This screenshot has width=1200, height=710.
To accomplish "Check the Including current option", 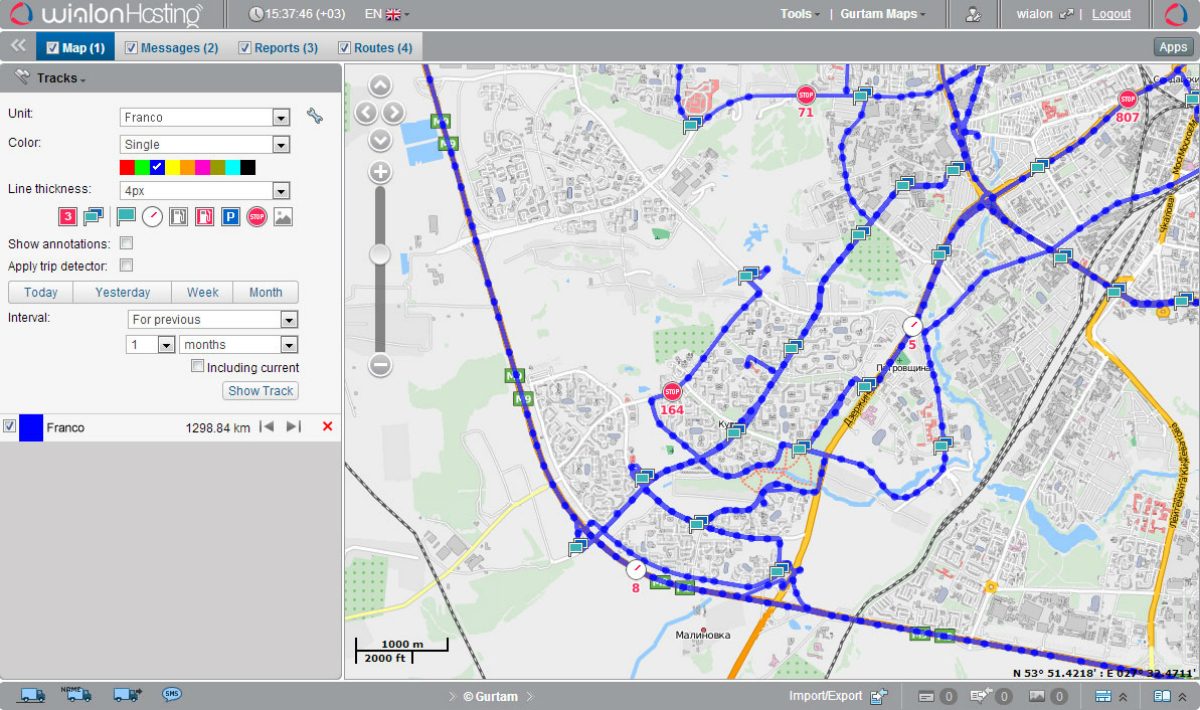I will (x=198, y=367).
